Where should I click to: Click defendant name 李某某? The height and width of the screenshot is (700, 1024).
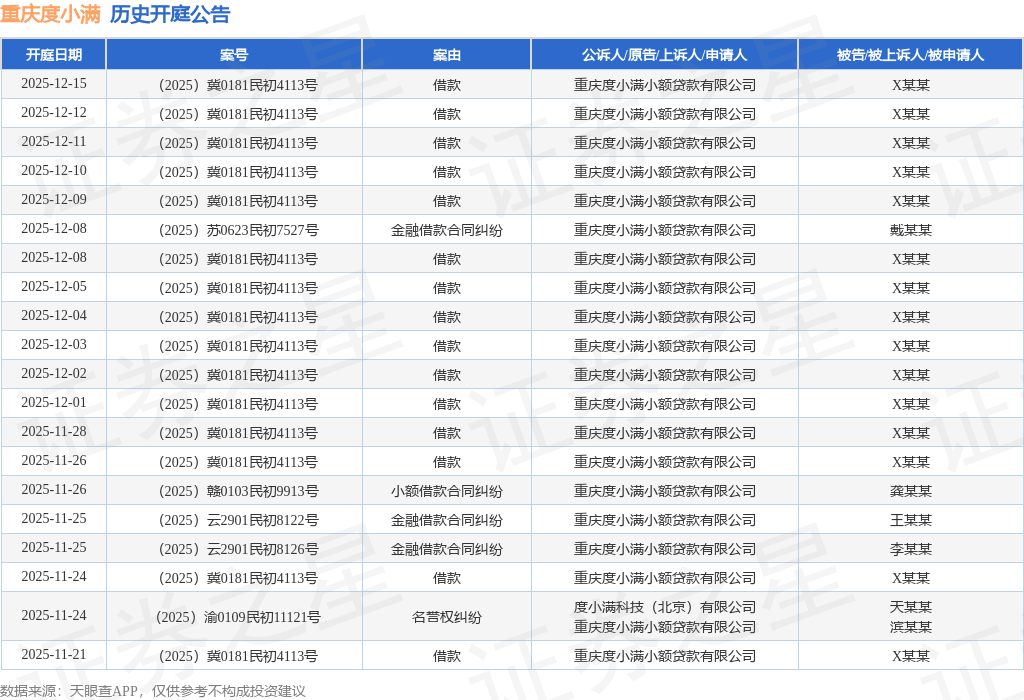point(910,549)
